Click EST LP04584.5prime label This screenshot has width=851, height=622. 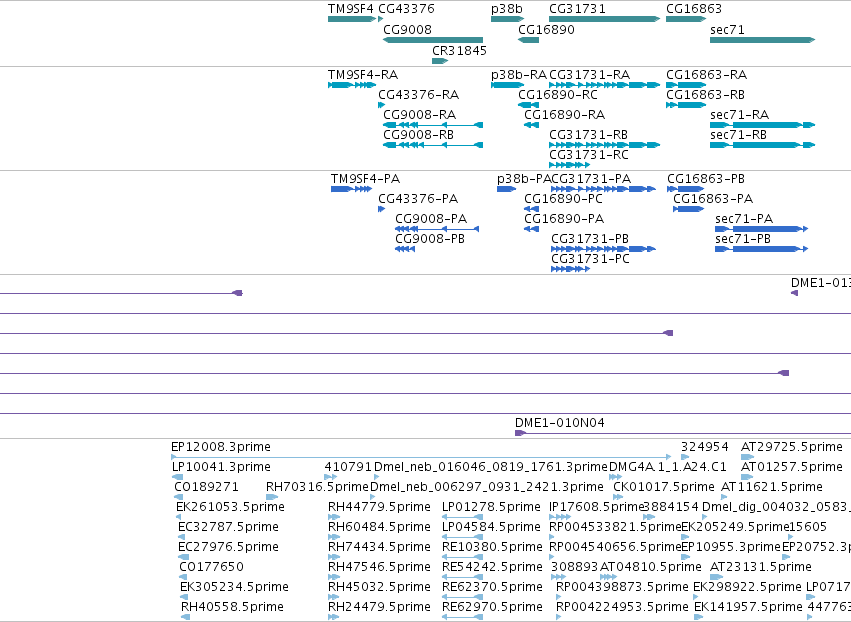[491, 527]
